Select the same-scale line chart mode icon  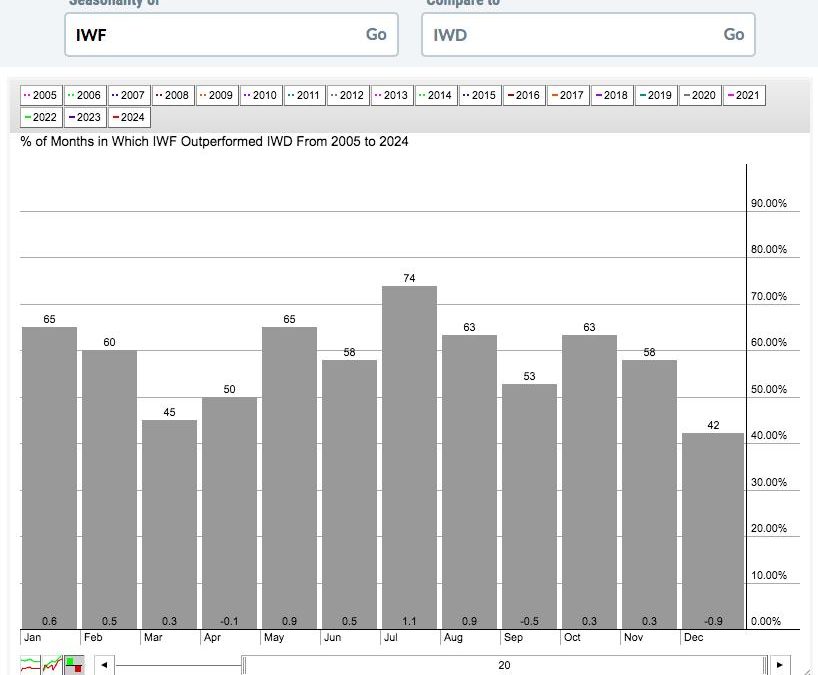click(52, 665)
